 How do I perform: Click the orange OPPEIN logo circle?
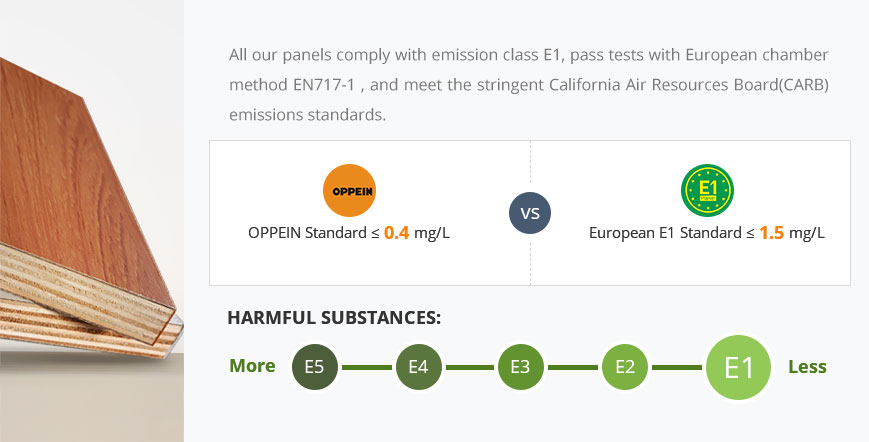click(x=349, y=191)
